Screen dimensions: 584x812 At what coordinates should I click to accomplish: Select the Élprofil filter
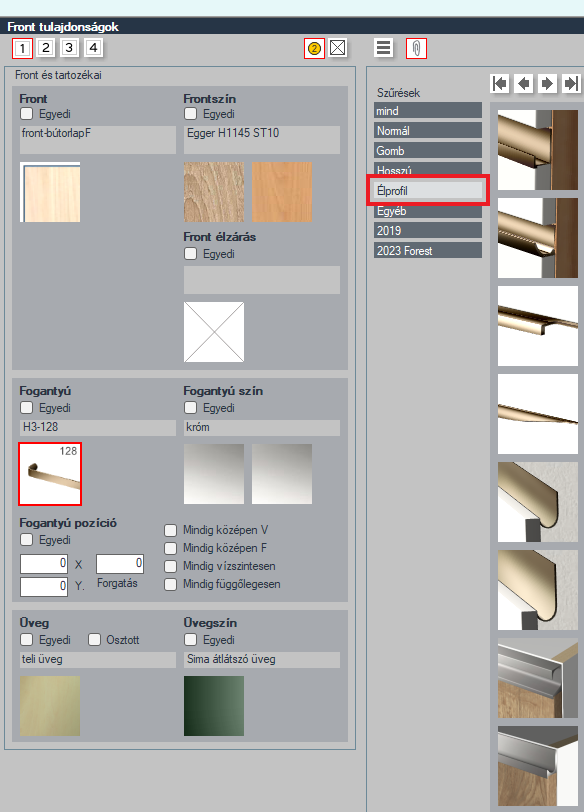click(428, 191)
